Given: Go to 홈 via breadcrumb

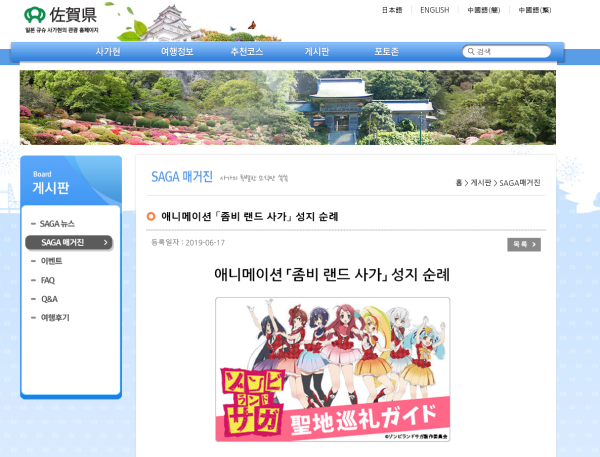Looking at the screenshot, I should click(x=459, y=183).
